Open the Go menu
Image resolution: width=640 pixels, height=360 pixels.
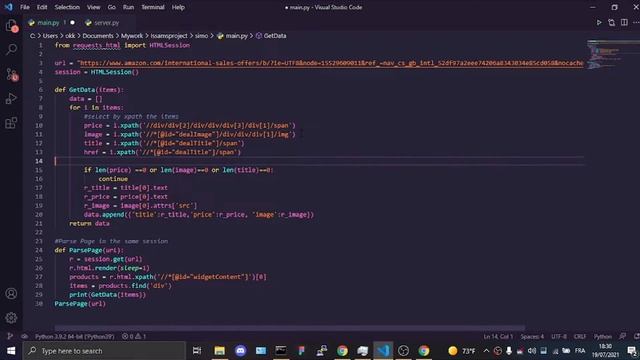click(x=111, y=7)
